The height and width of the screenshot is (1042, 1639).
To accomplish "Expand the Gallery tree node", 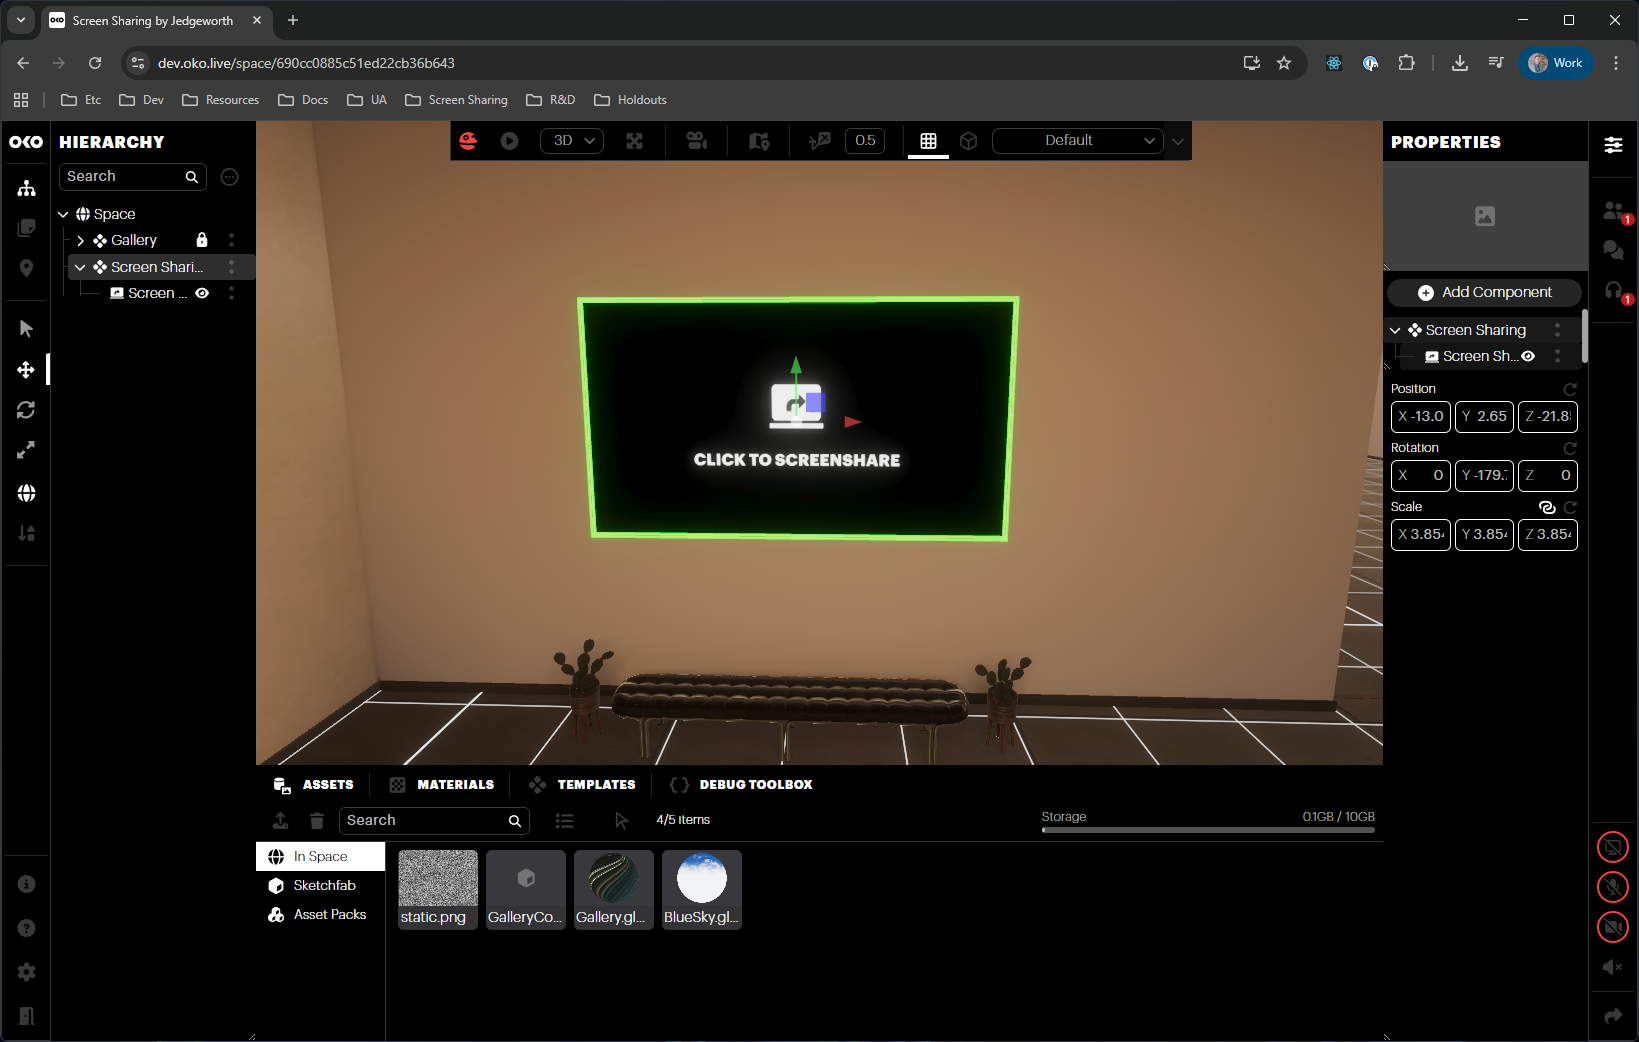I will [80, 240].
